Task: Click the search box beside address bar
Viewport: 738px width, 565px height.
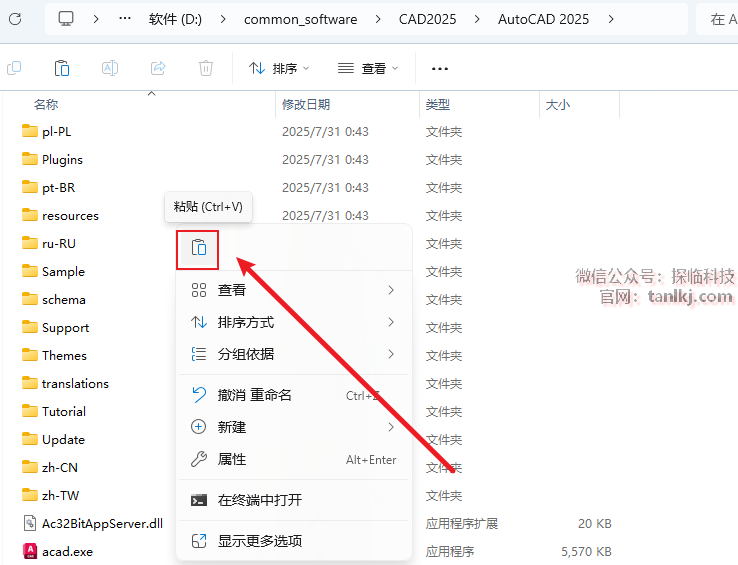Action: point(717,19)
